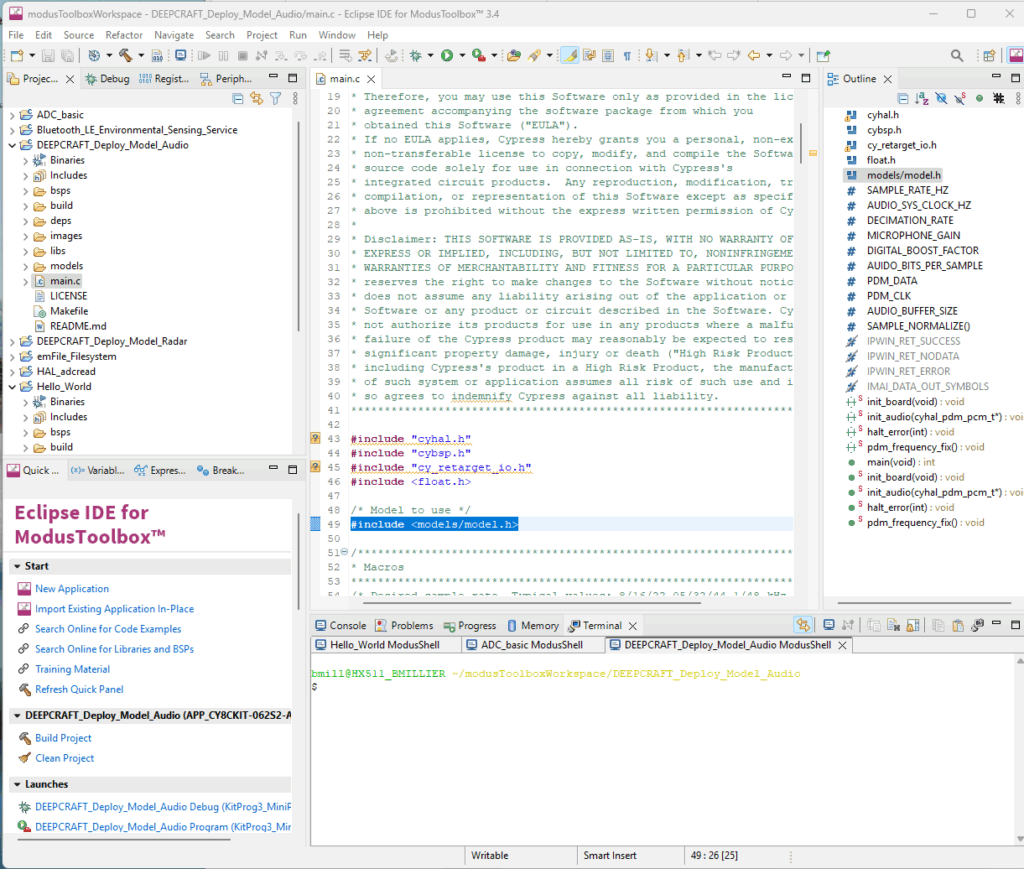Click the Back navigation arrow icon
Screen dimensions: 1024x869
point(754,55)
